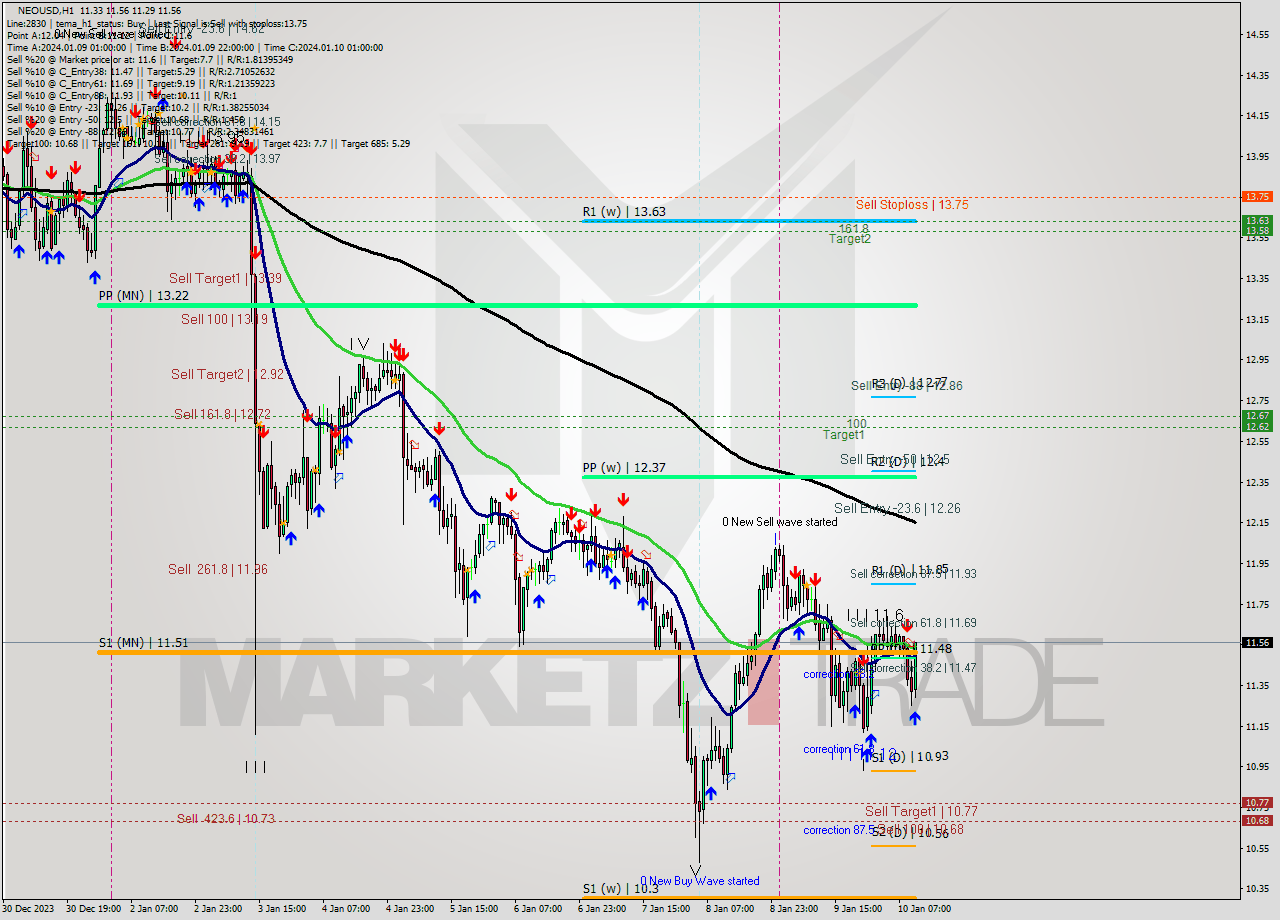Select the 'Sell %20 @ Market price' row

point(150,59)
